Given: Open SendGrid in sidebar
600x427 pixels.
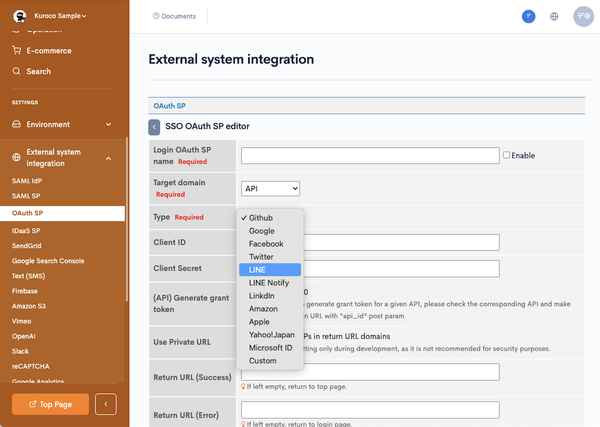Looking at the screenshot, I should click(26, 246).
